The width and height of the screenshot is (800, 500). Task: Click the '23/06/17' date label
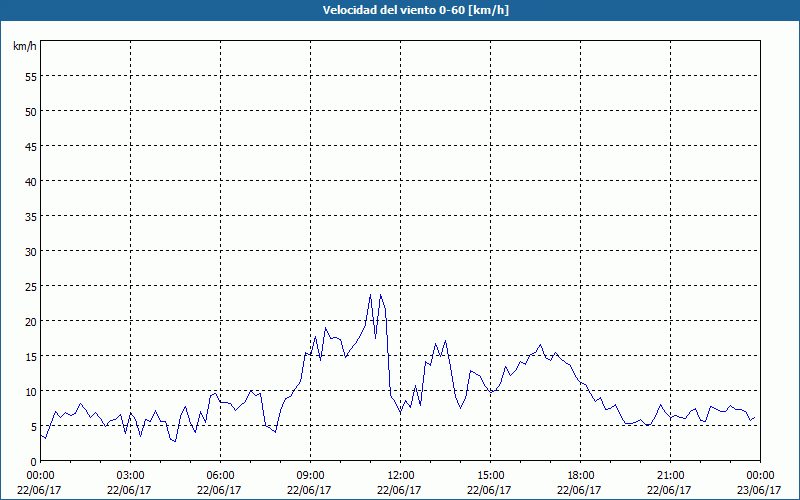[759, 490]
